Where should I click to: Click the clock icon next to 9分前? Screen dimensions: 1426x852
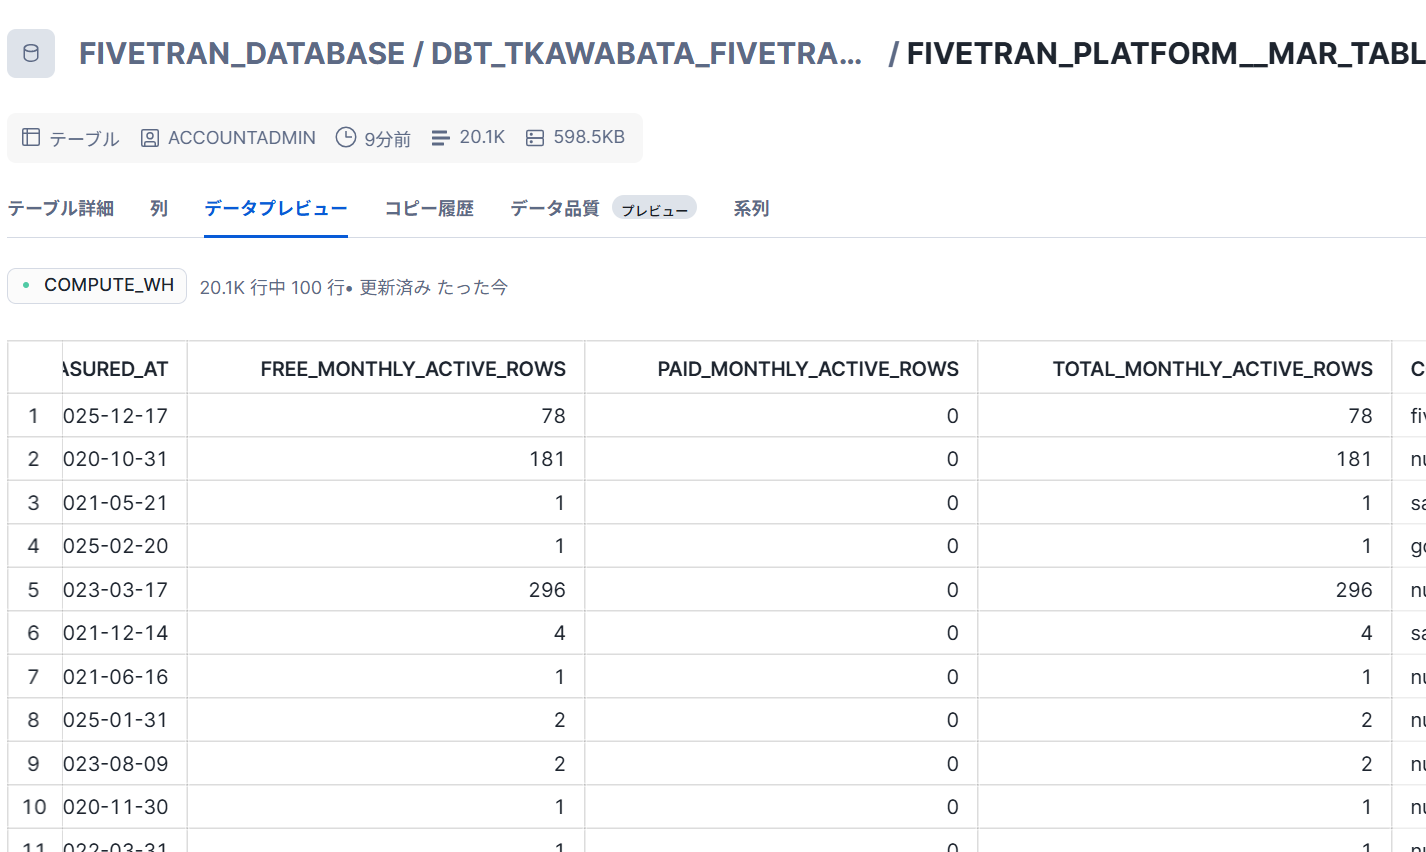(x=346, y=138)
